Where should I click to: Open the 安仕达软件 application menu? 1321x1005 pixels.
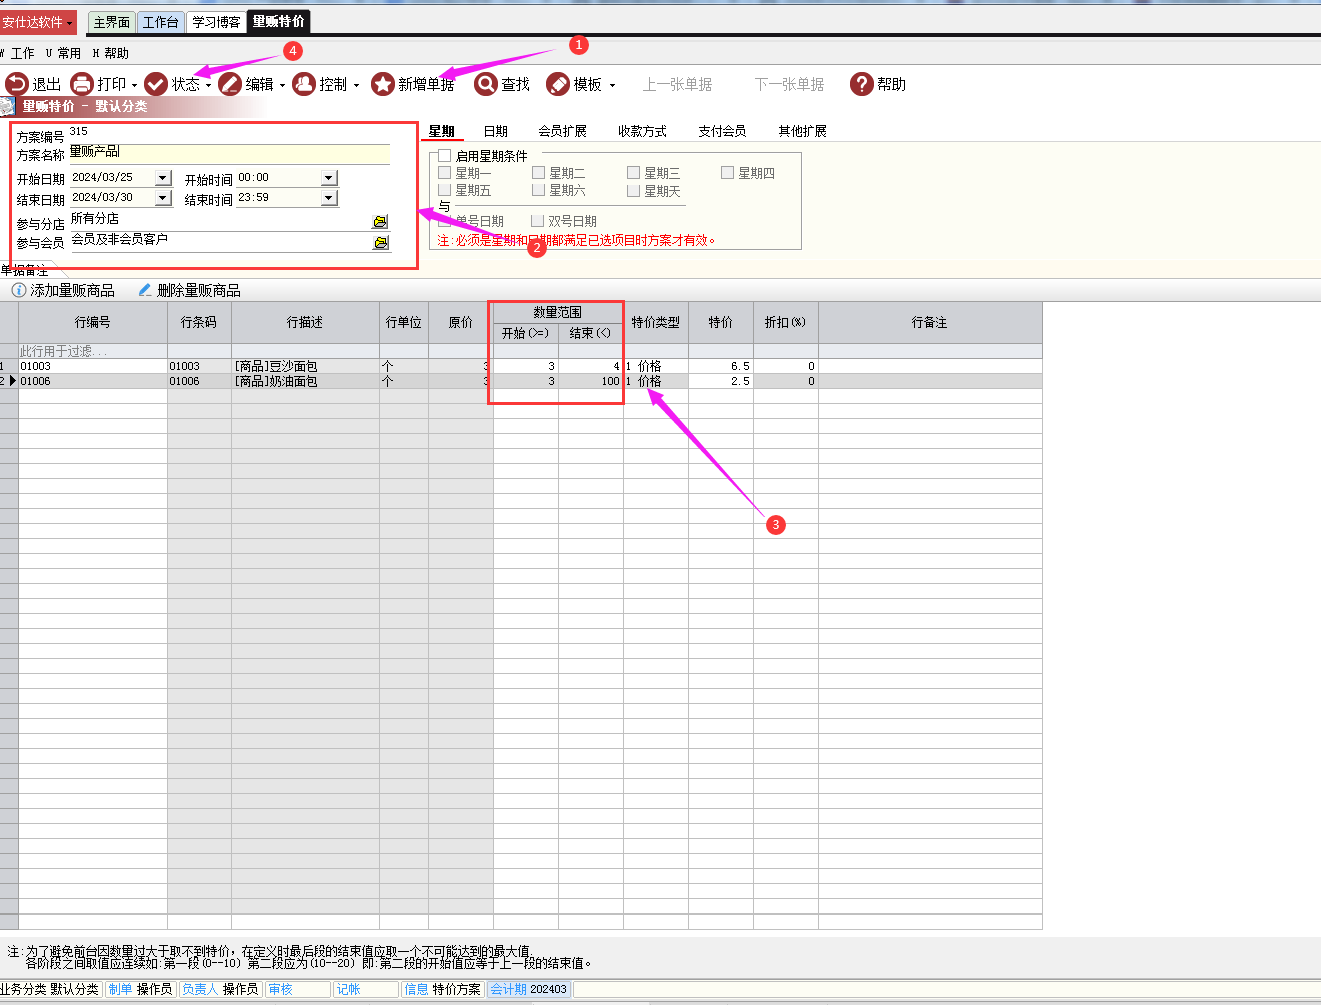point(38,22)
